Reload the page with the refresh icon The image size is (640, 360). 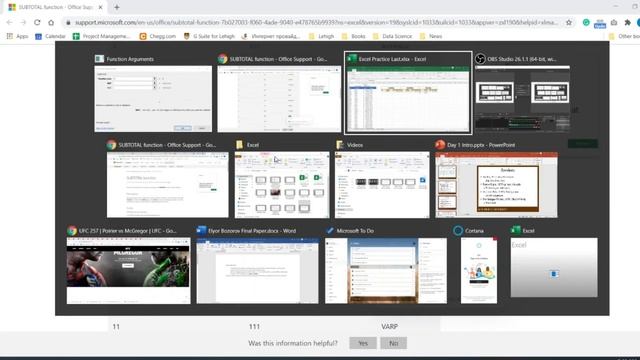37,22
